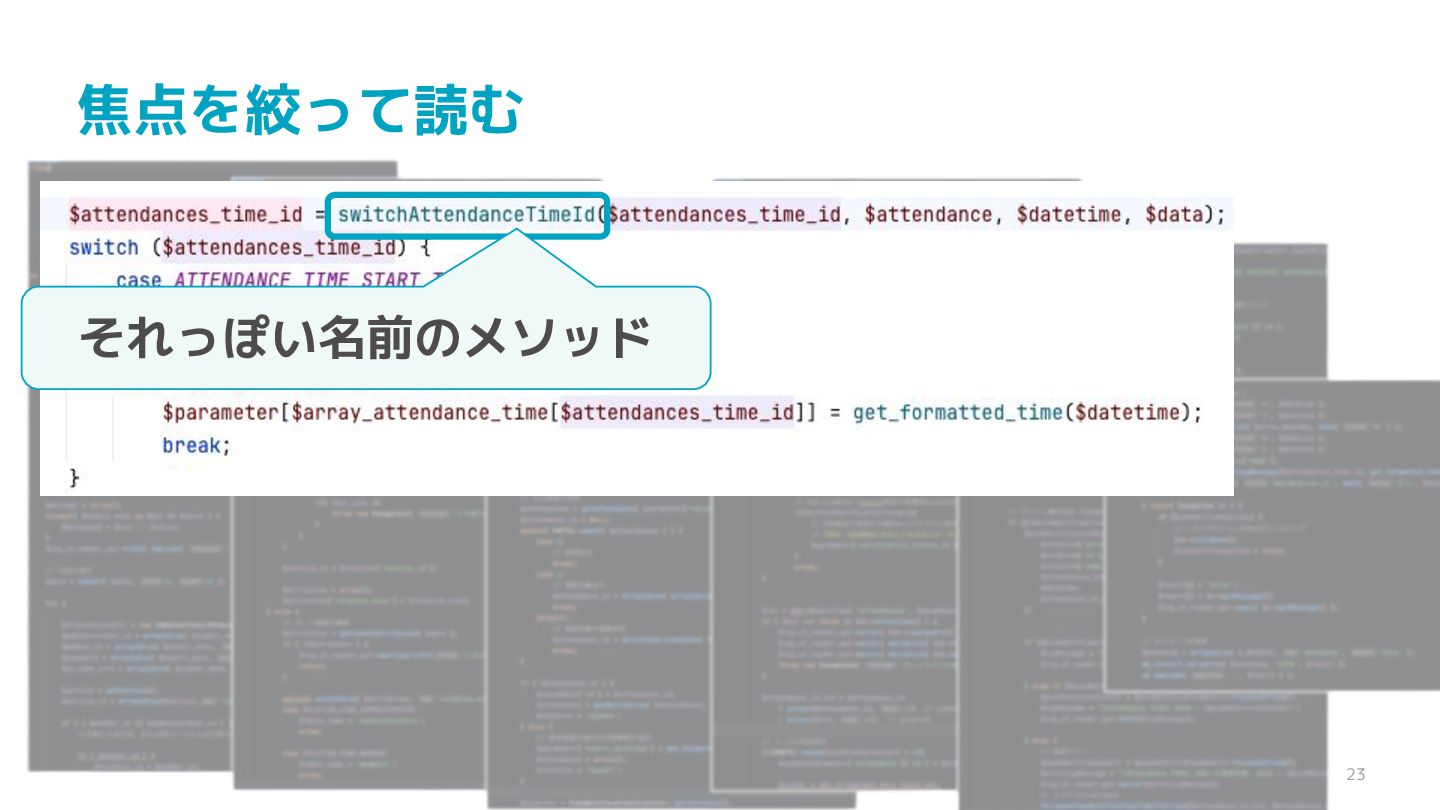Viewport: 1440px width, 810px height.
Task: Select $attendances_time_id inside the switch parentheses
Action: click(279, 248)
